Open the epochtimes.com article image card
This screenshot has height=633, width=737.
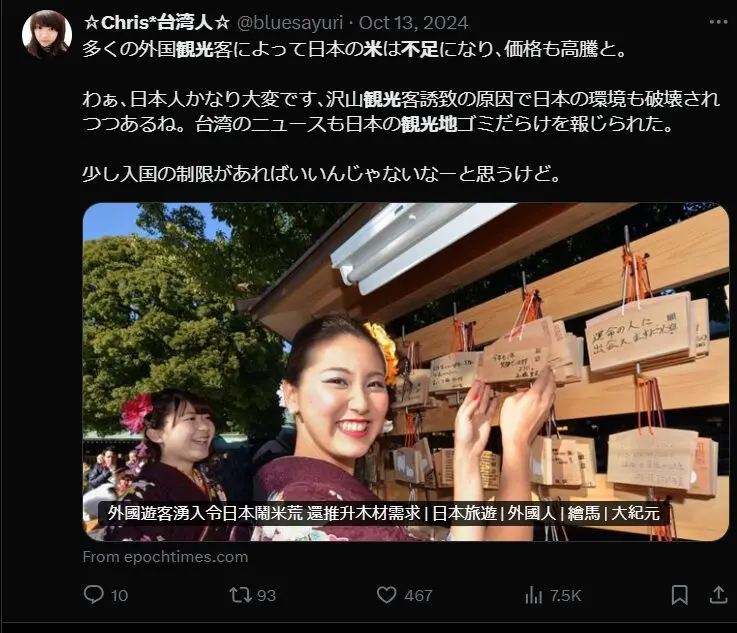pos(406,372)
